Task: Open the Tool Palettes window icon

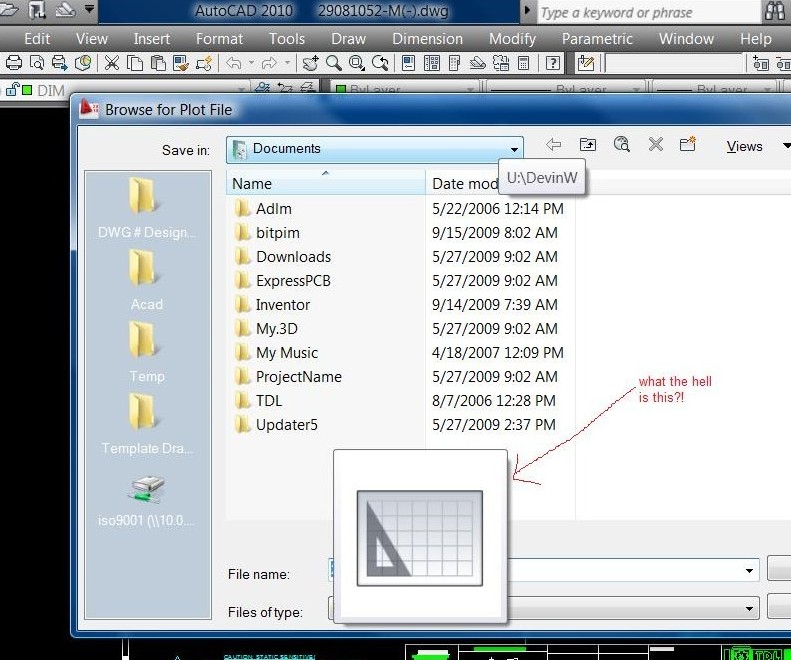Action: click(x=455, y=63)
